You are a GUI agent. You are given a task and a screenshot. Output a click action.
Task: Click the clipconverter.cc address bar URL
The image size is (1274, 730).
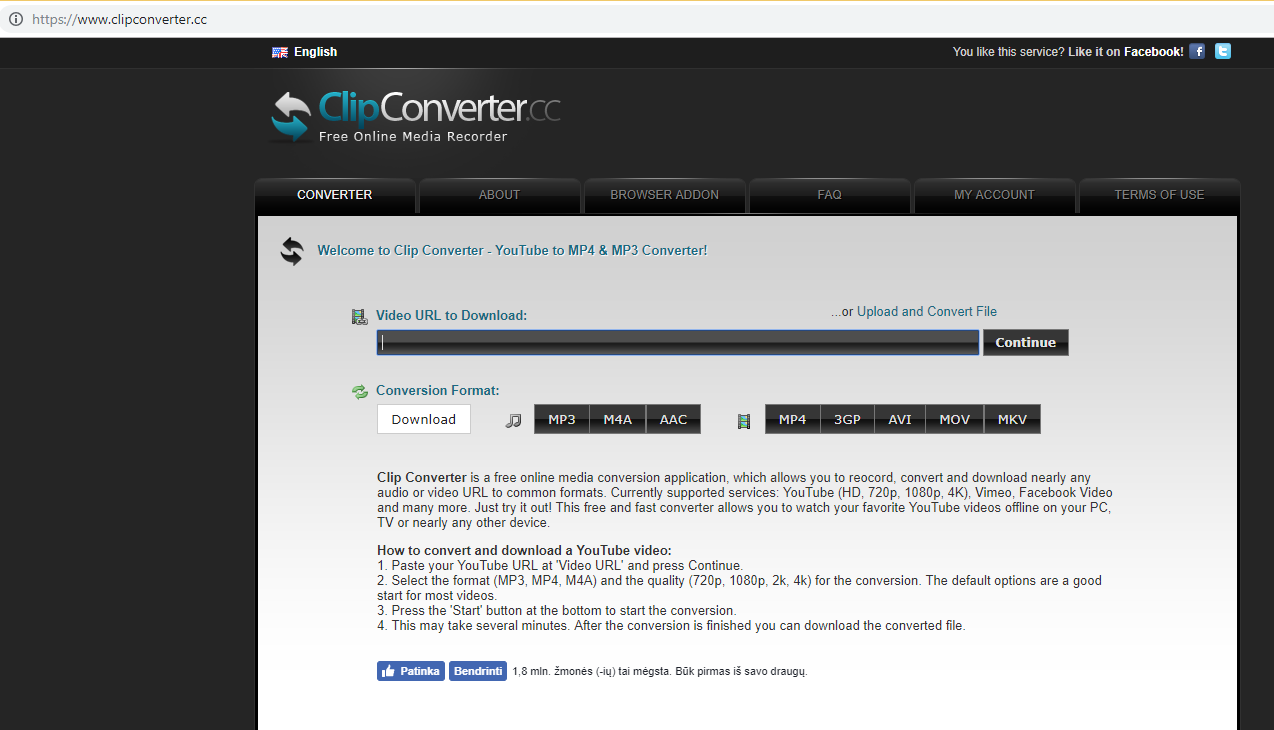point(119,19)
